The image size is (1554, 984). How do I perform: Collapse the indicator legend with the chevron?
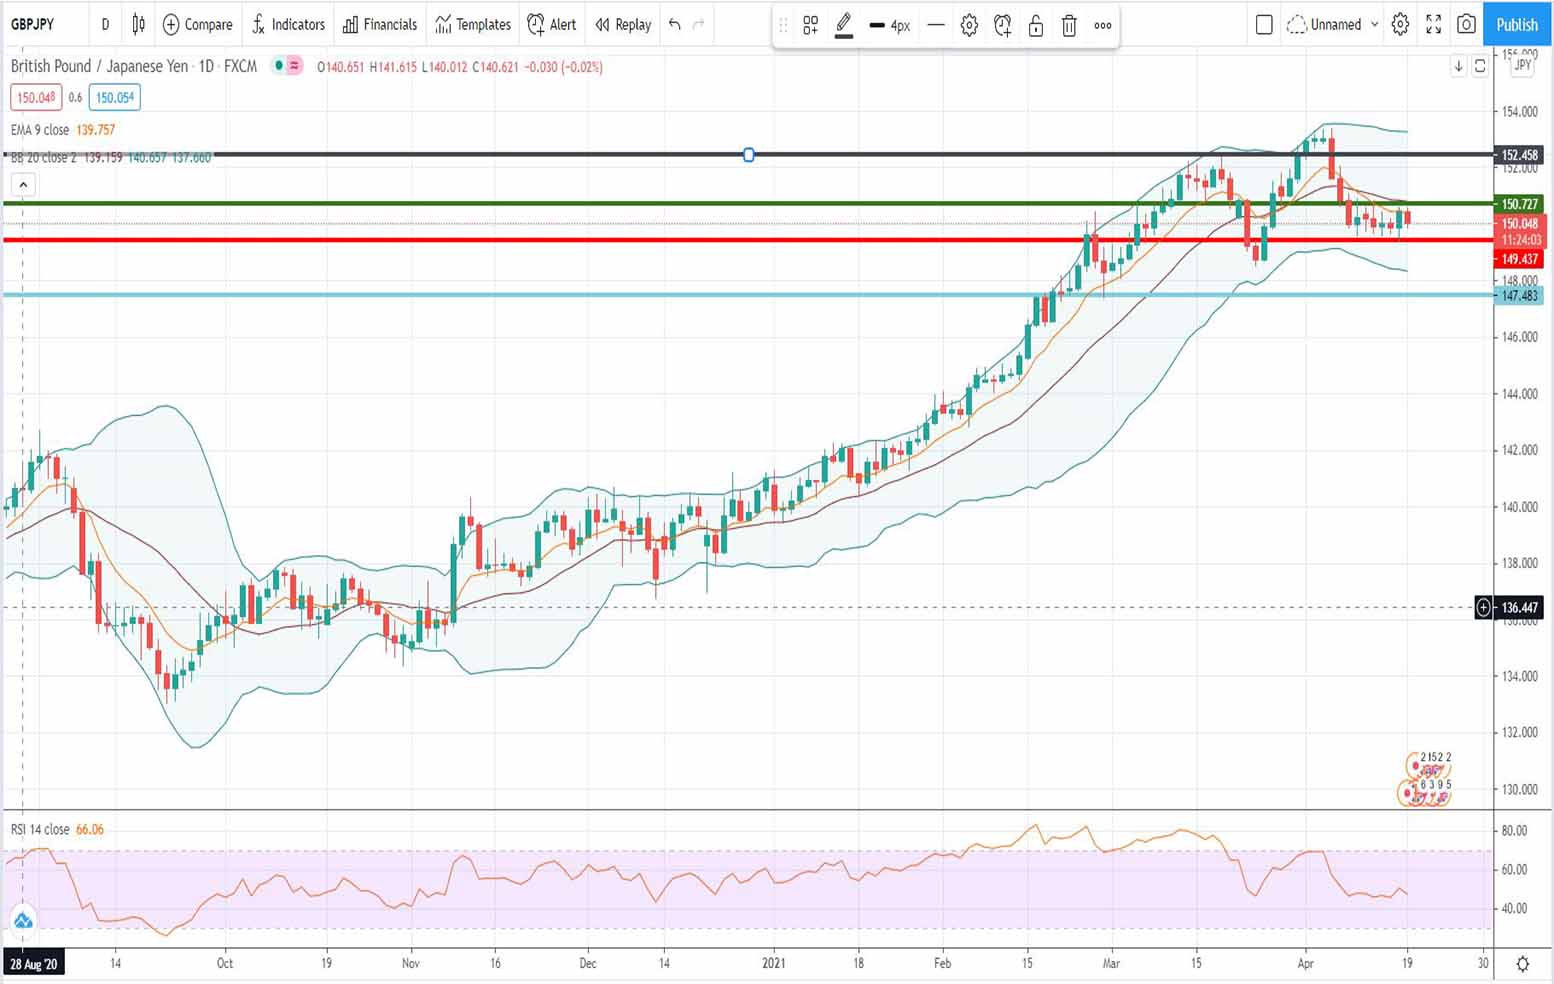[x=22, y=184]
